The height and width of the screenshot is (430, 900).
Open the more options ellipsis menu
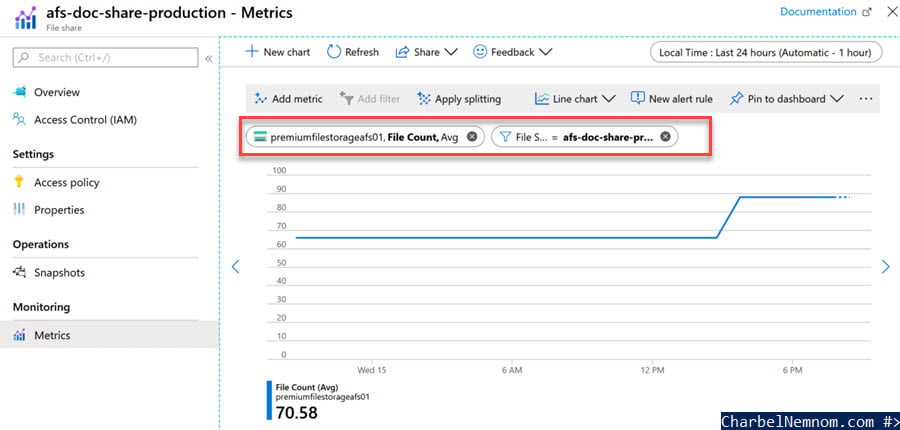click(x=866, y=99)
